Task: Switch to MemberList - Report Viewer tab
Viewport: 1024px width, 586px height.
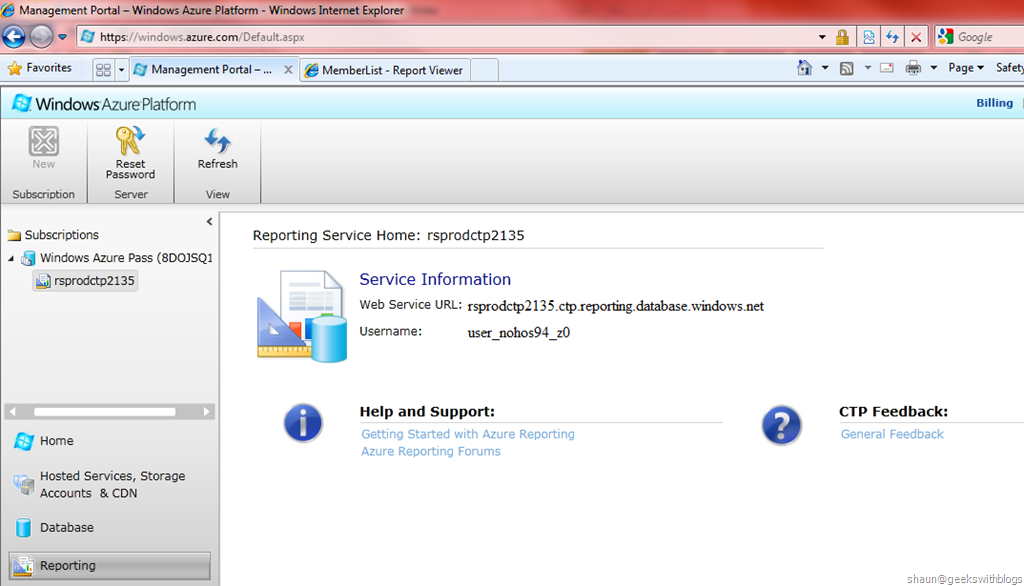Action: [384, 70]
